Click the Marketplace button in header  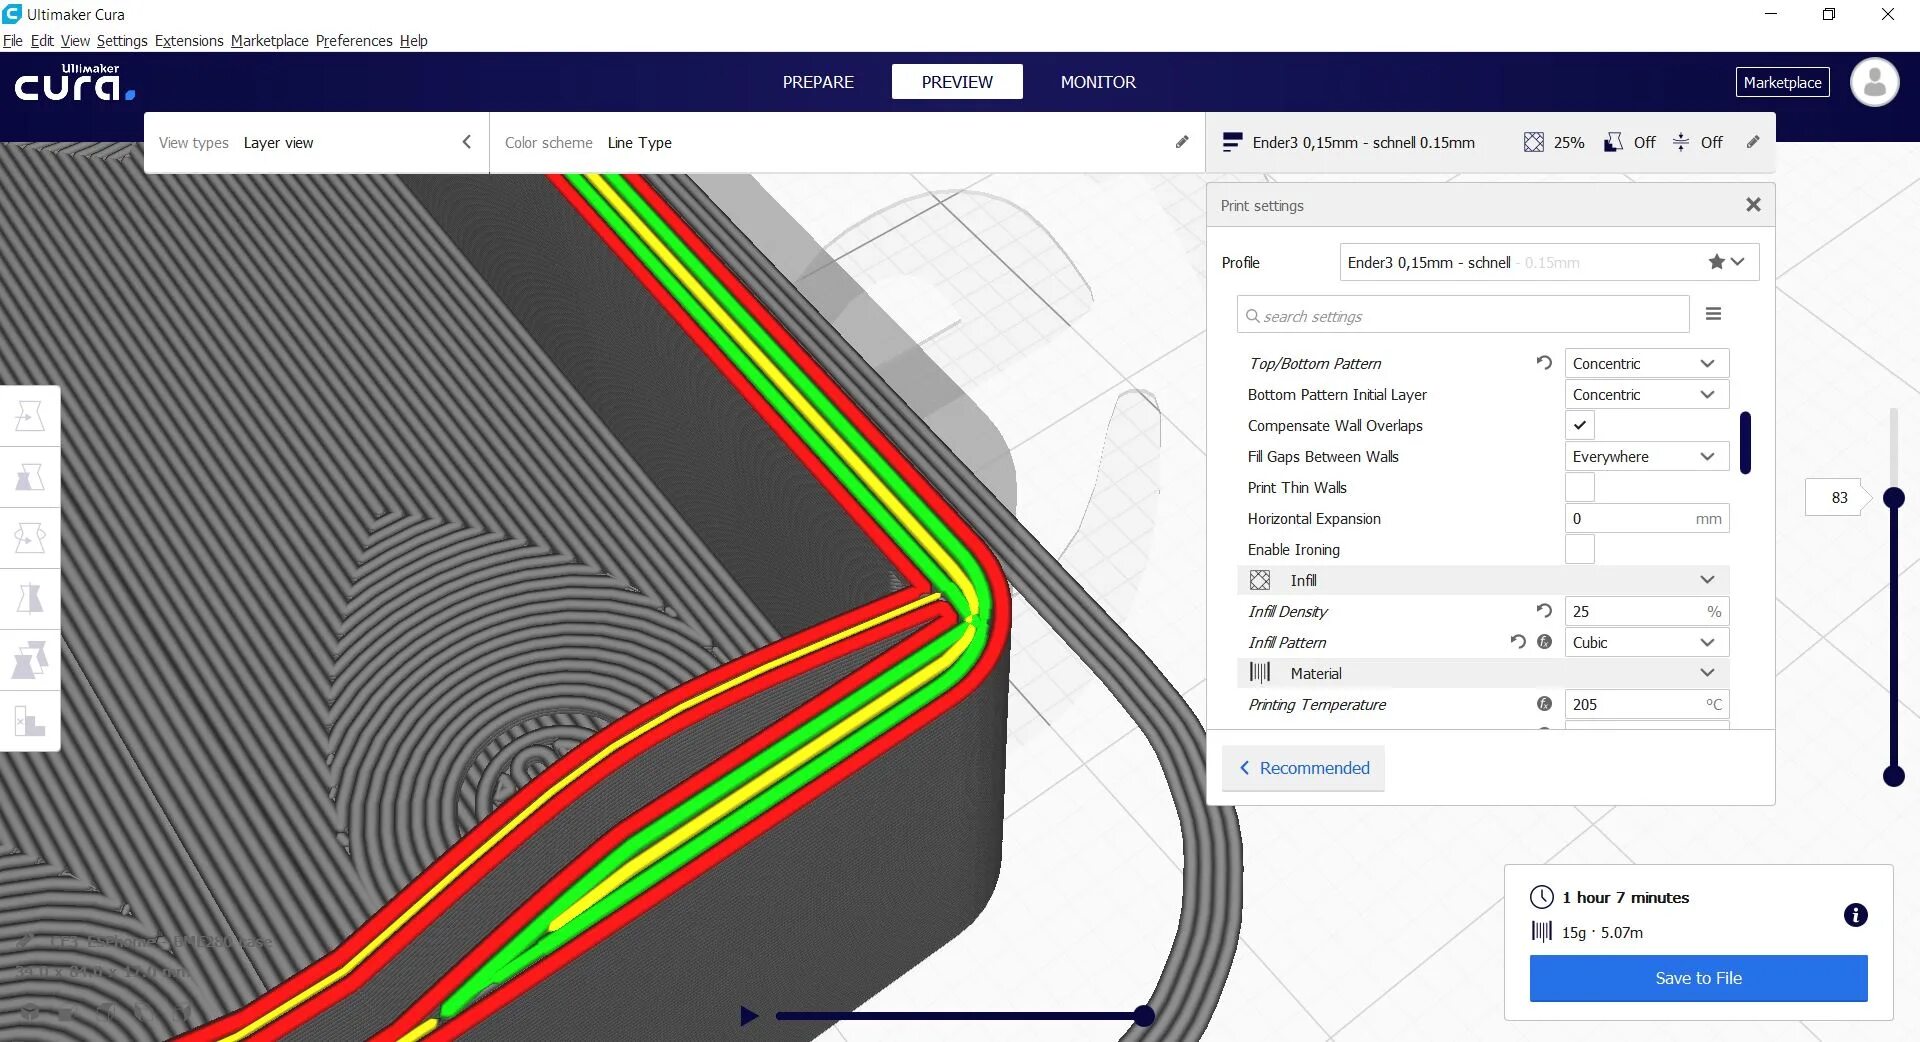(1782, 82)
